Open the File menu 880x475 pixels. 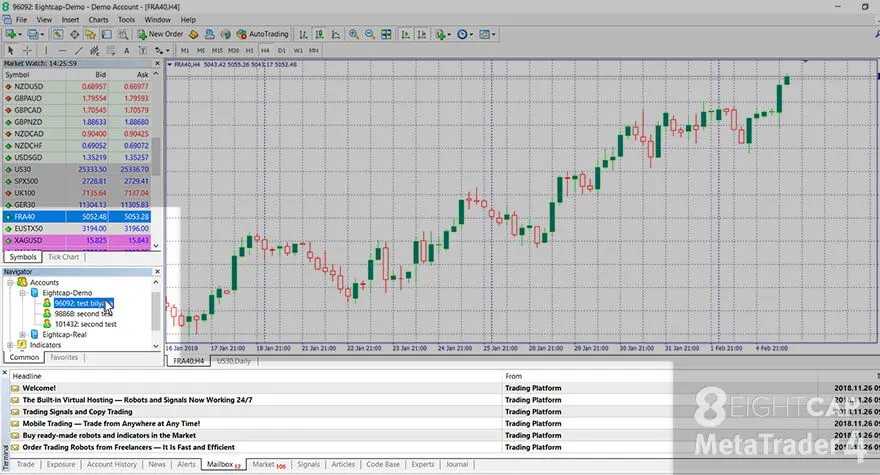pyautogui.click(x=21, y=20)
